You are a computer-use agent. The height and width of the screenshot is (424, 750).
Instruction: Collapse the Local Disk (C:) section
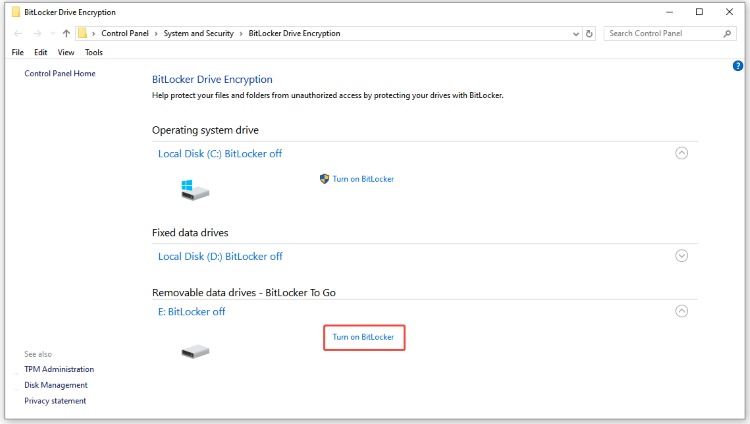click(x=681, y=153)
